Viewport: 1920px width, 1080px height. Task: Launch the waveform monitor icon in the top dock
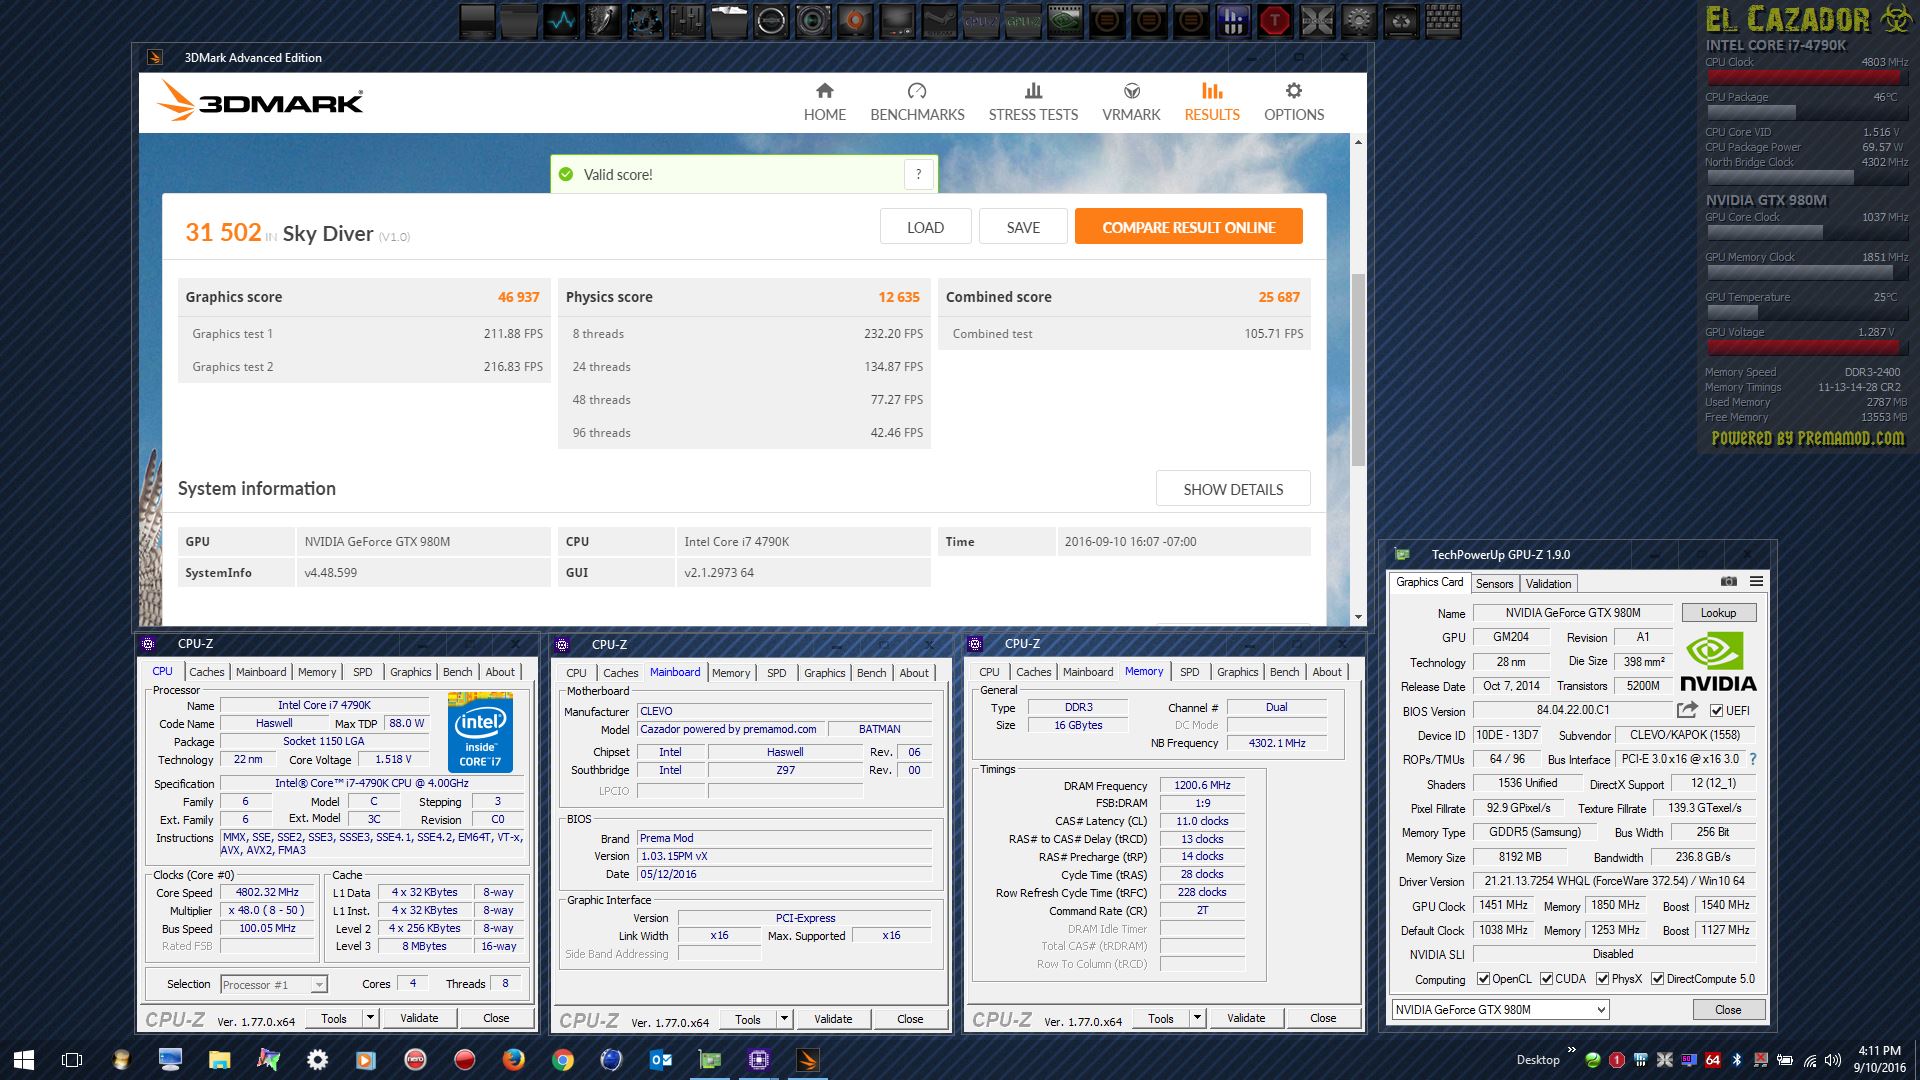(561, 20)
